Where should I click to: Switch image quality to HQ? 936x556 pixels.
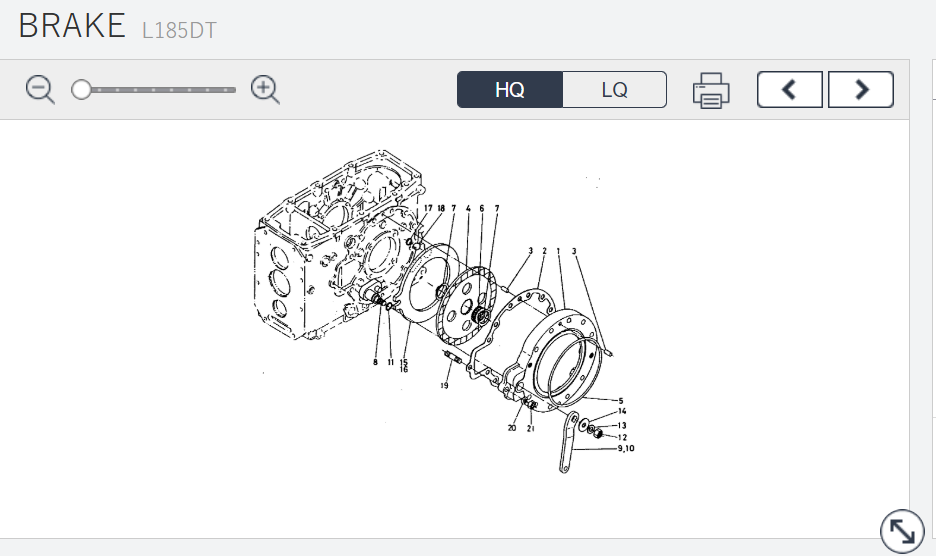(510, 90)
